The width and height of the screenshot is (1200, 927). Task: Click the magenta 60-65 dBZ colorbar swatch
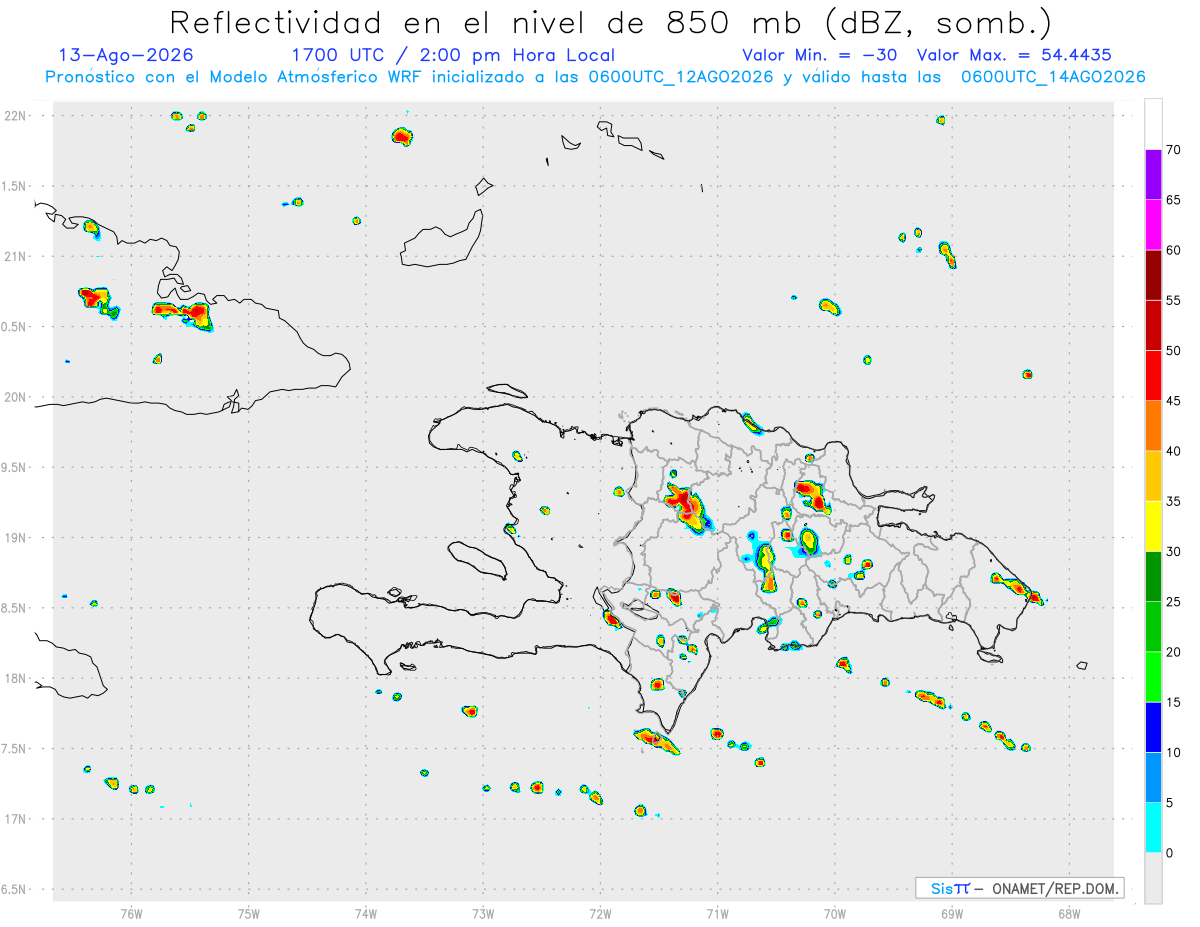pyautogui.click(x=1153, y=225)
